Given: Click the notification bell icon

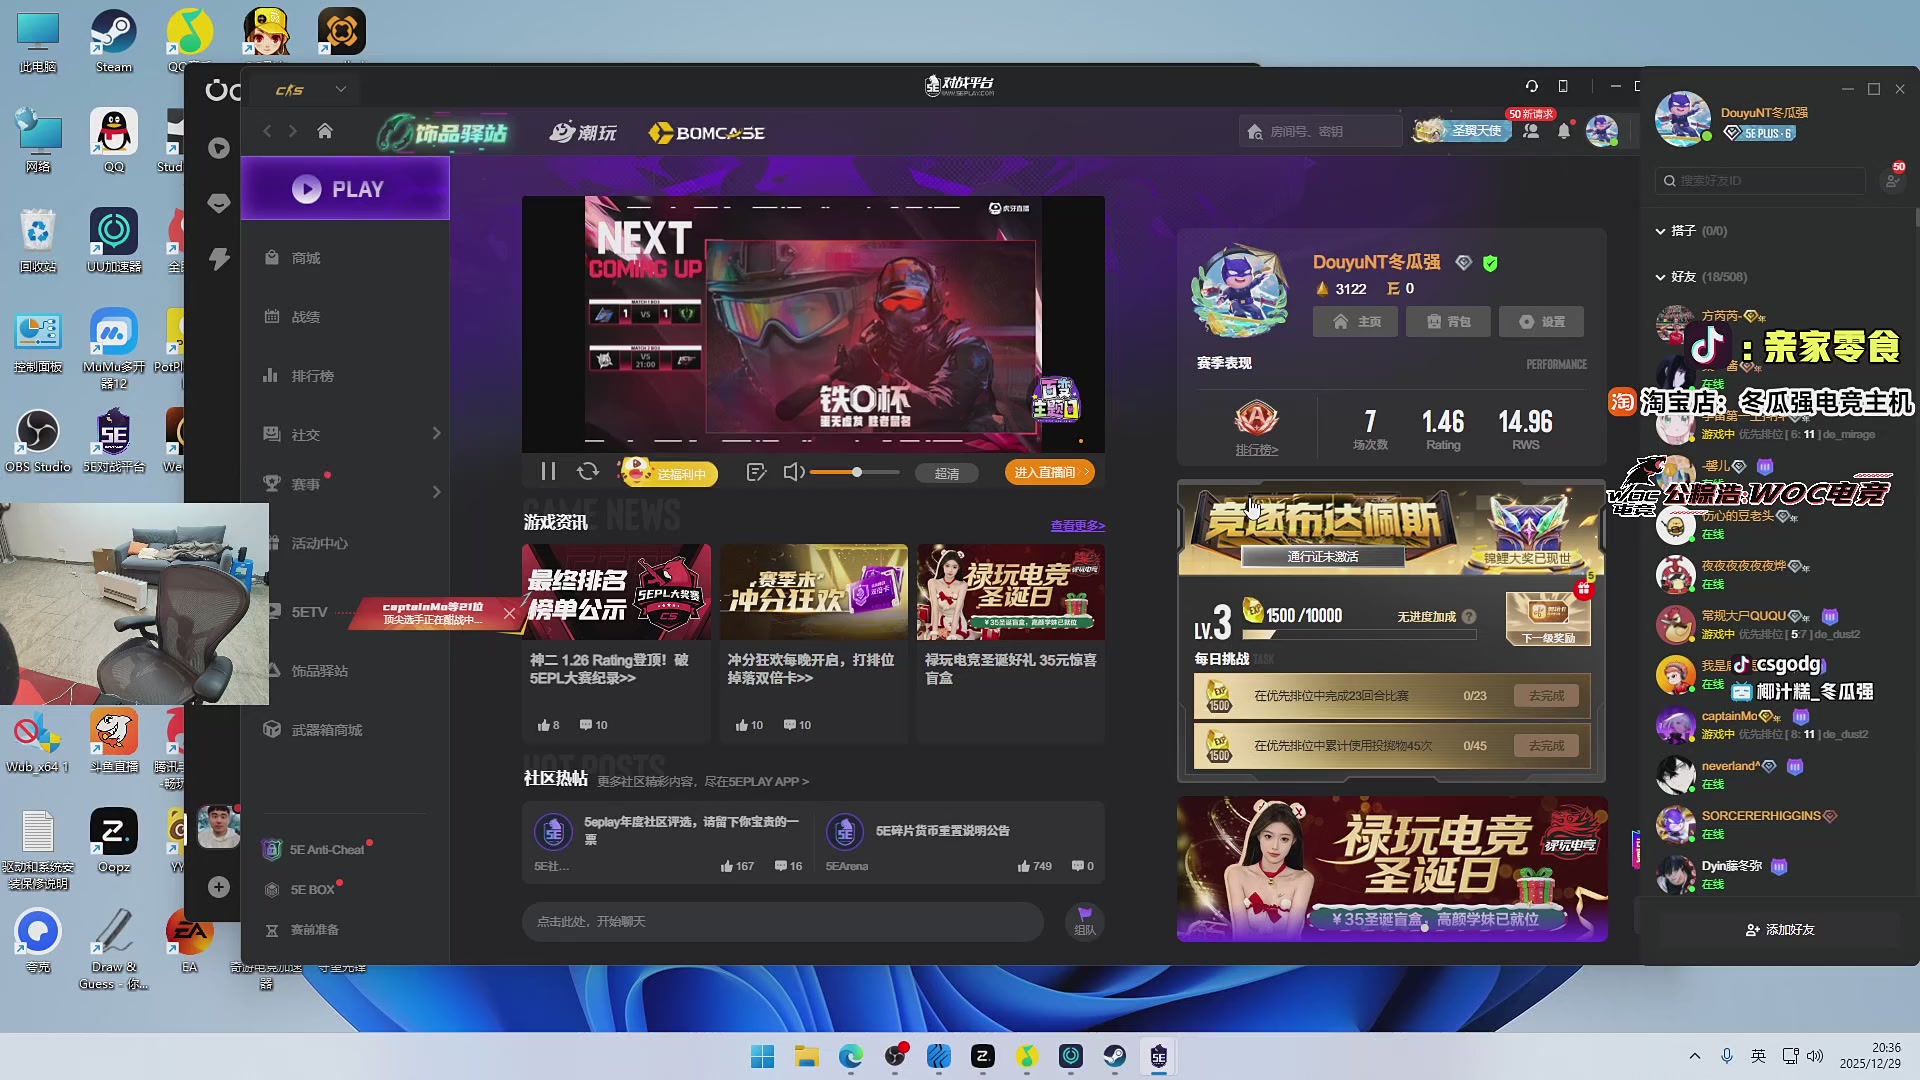Looking at the screenshot, I should click(x=1564, y=131).
